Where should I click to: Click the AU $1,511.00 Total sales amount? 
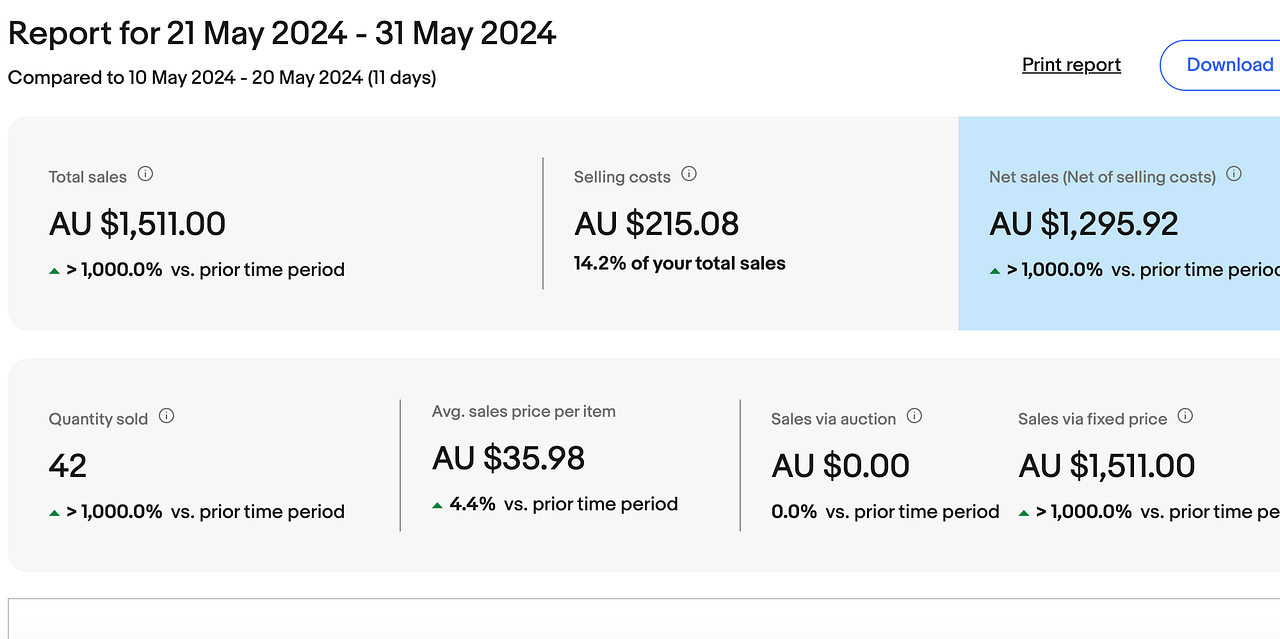(x=137, y=224)
